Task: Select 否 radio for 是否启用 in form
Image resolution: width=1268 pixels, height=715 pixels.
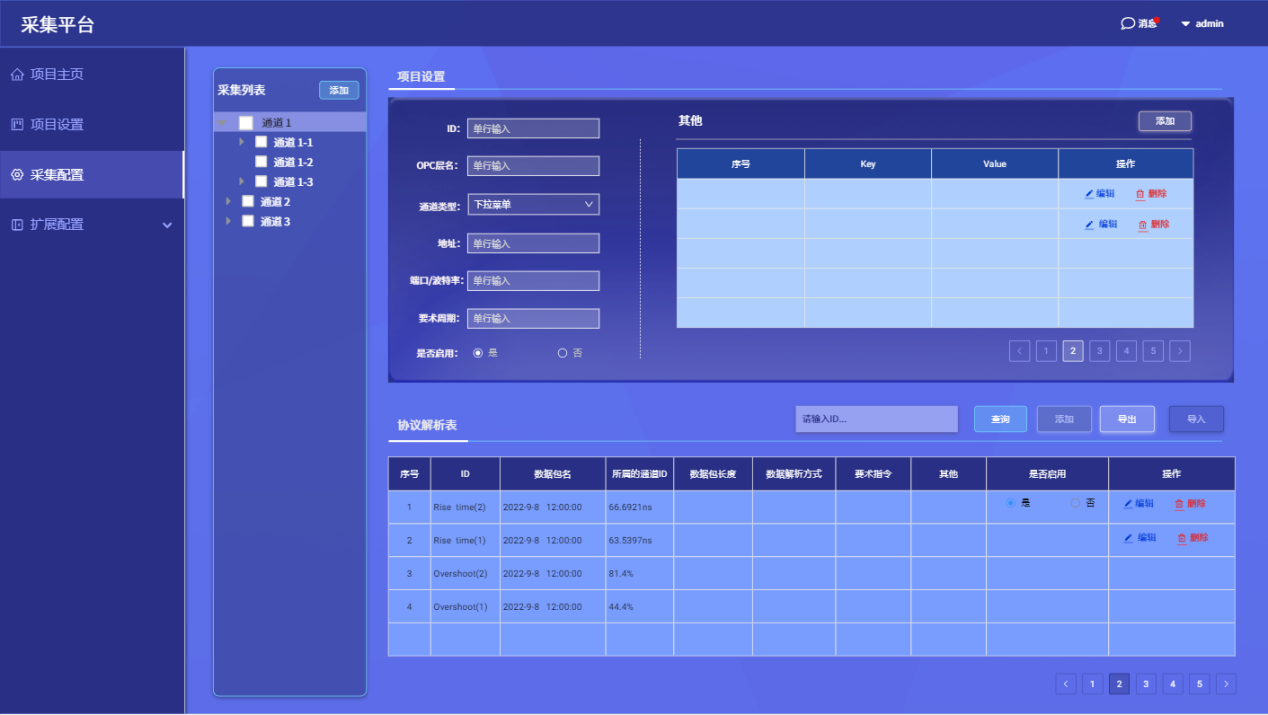Action: [562, 353]
